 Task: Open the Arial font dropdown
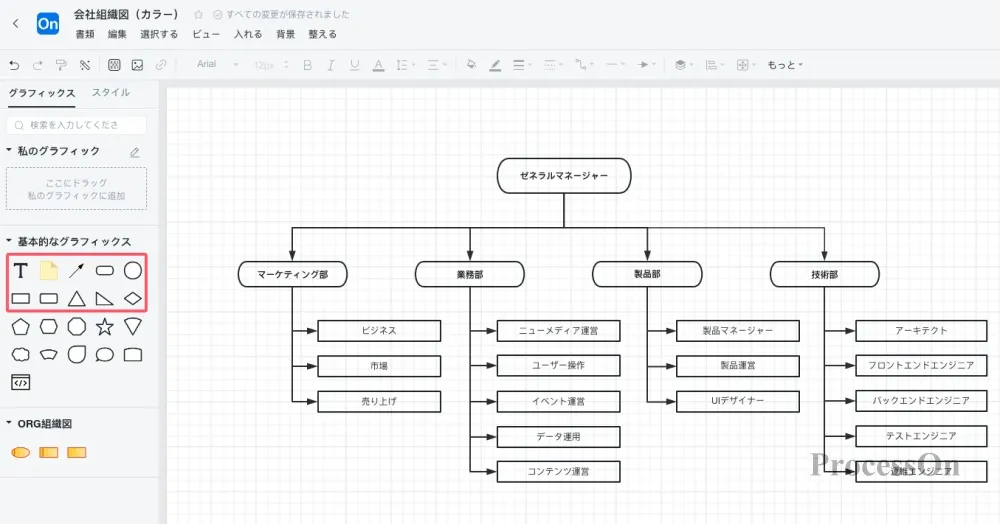(x=217, y=64)
